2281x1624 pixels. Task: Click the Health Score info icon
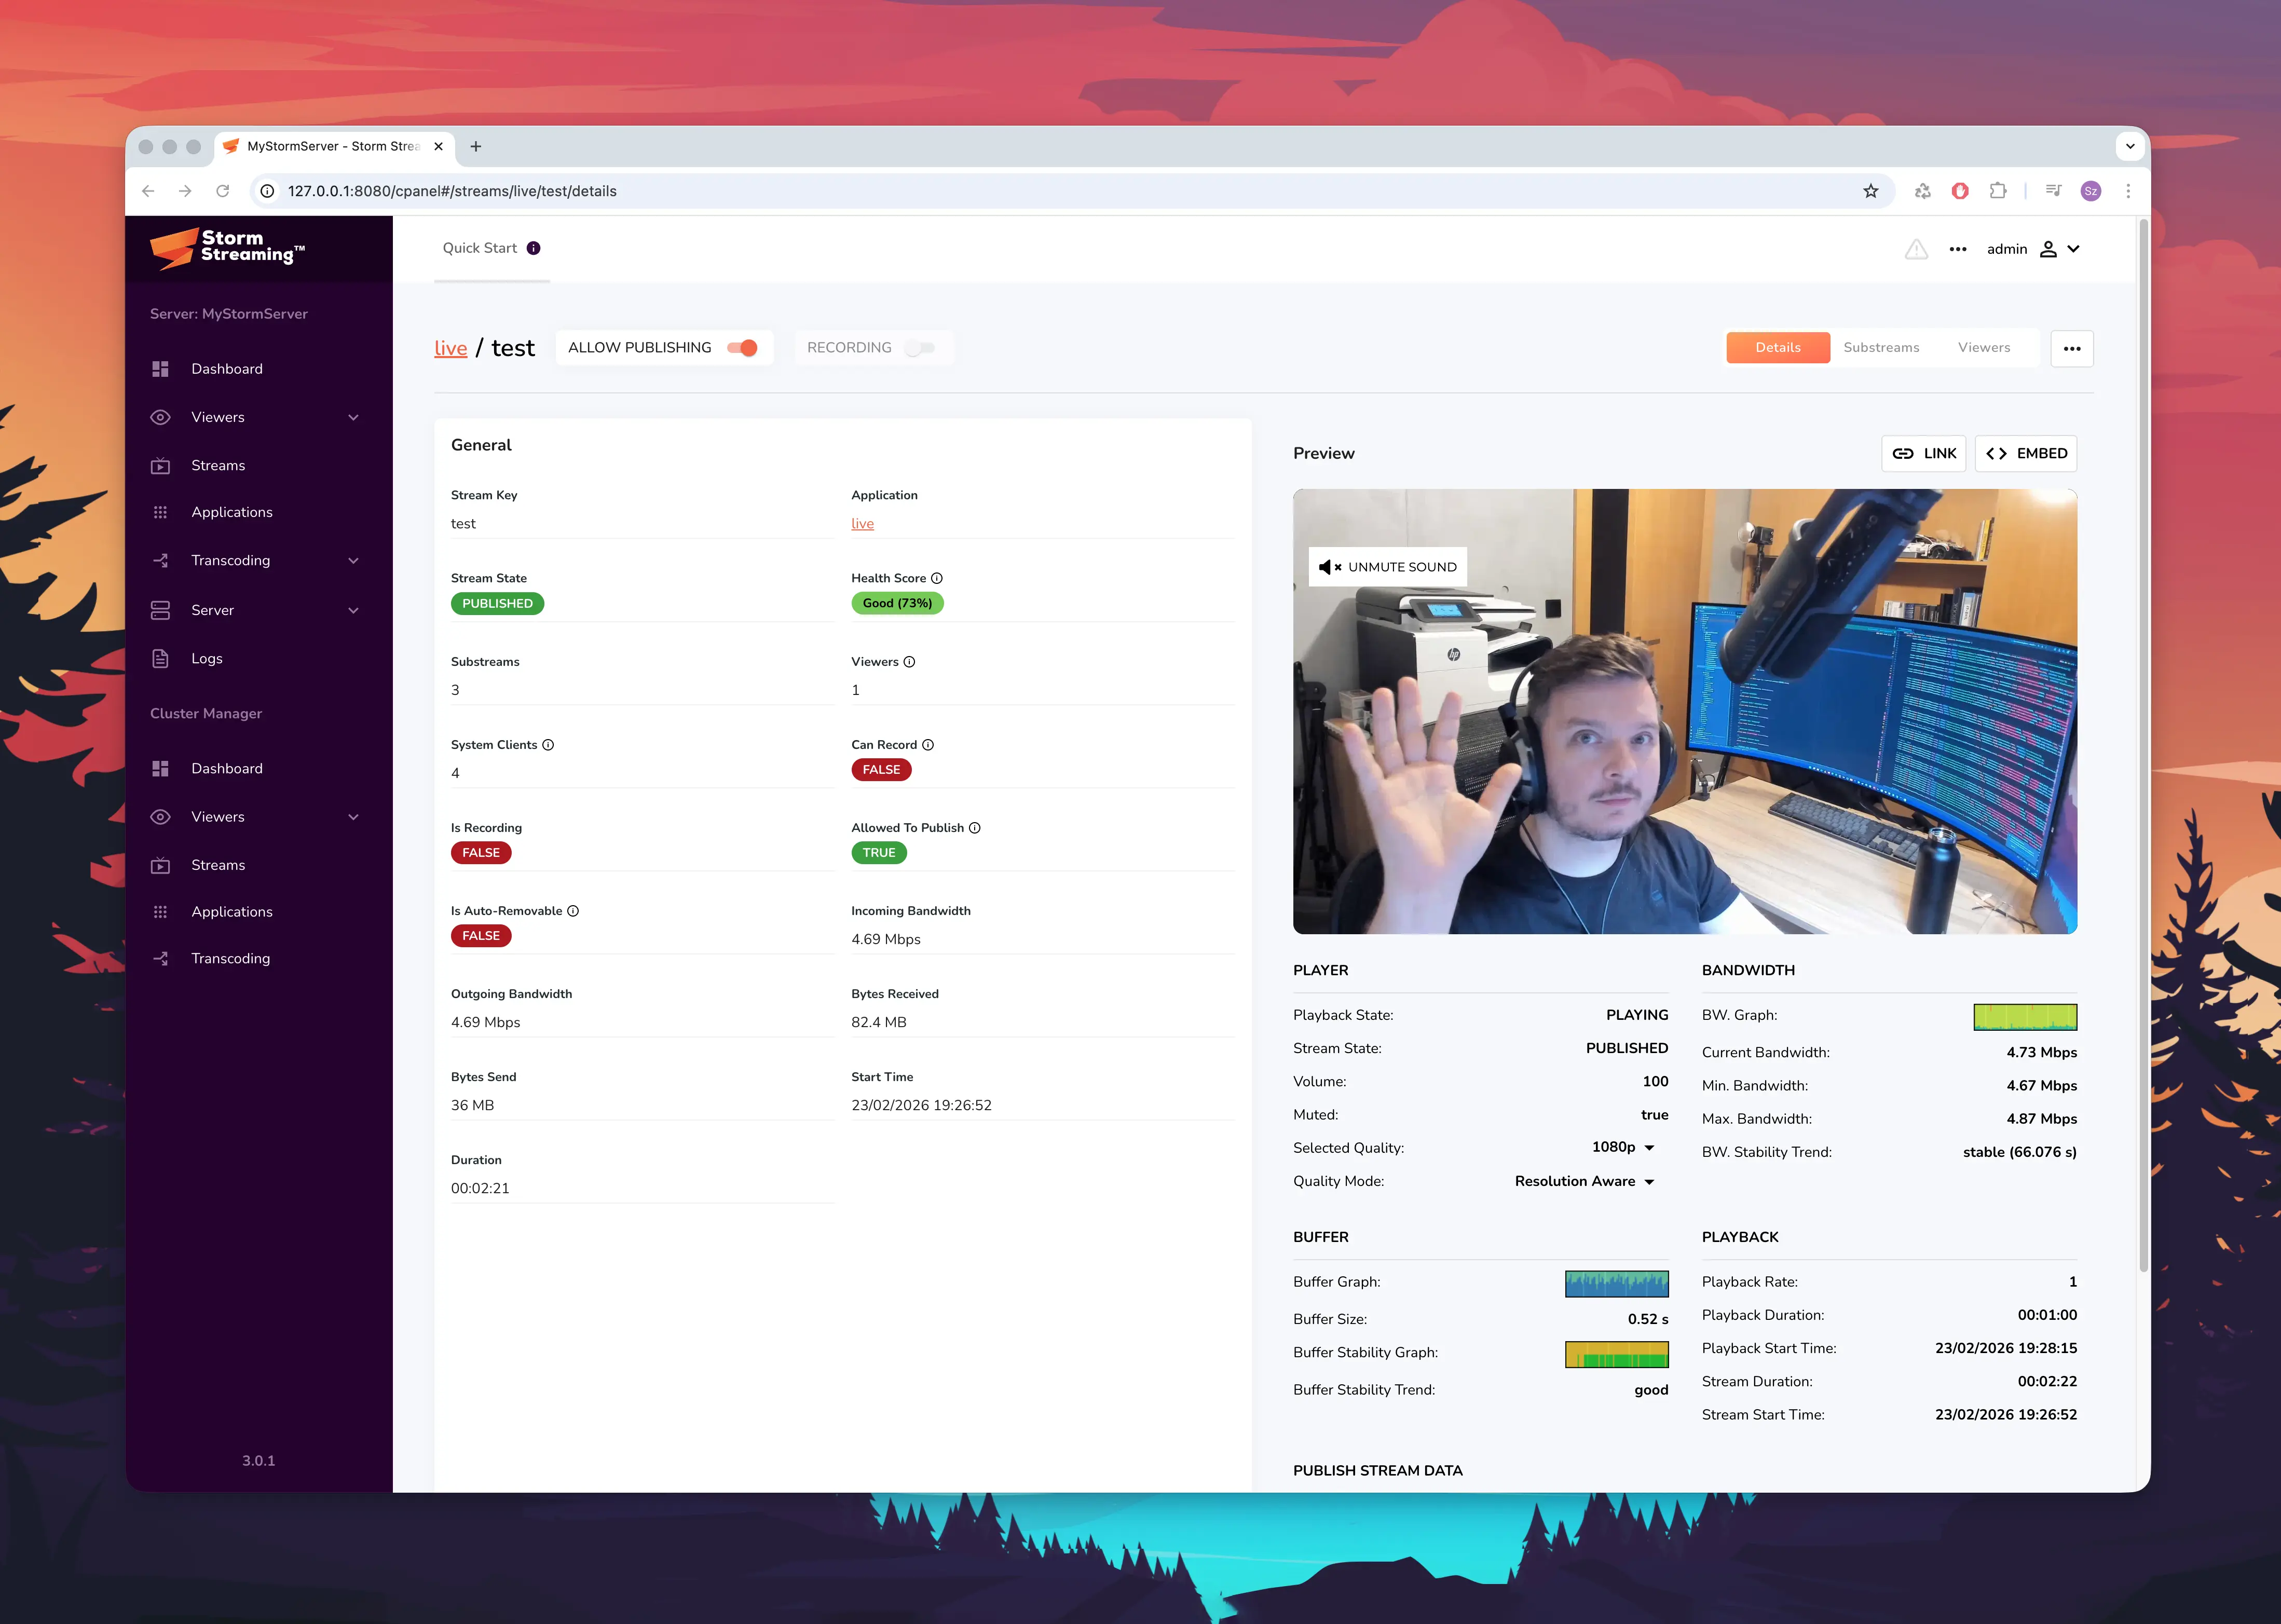point(937,578)
